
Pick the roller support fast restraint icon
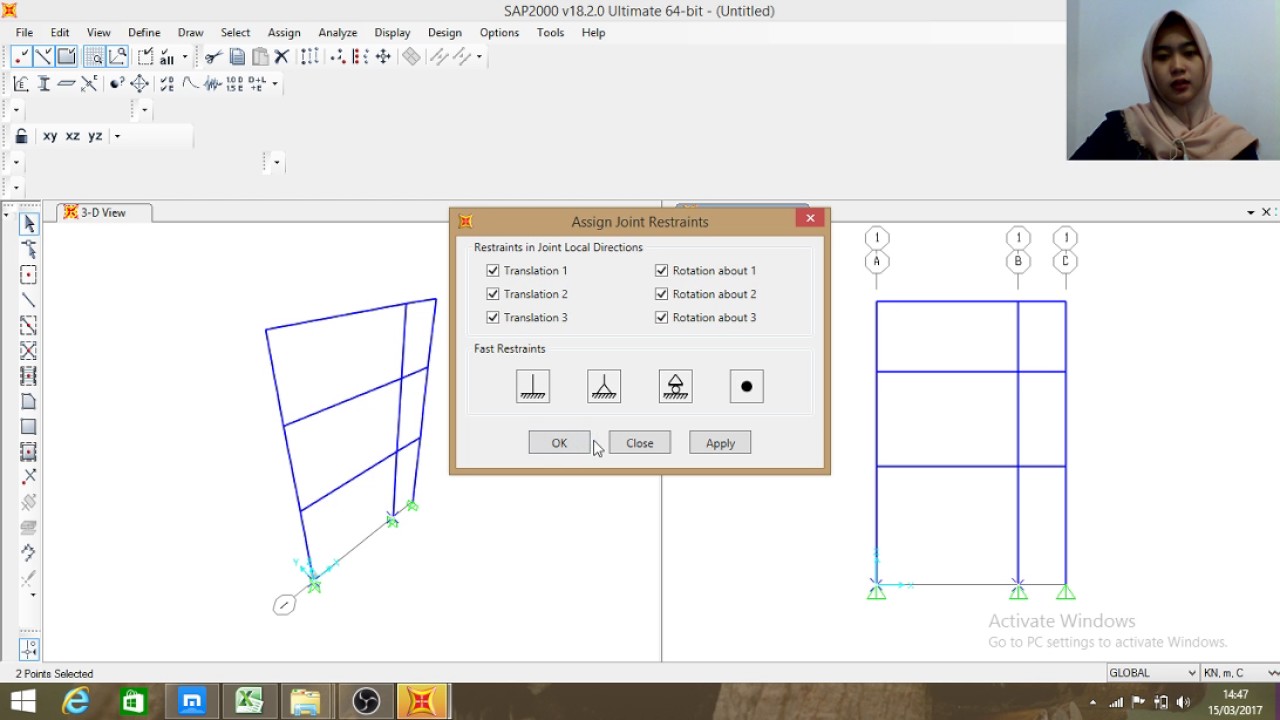point(675,387)
